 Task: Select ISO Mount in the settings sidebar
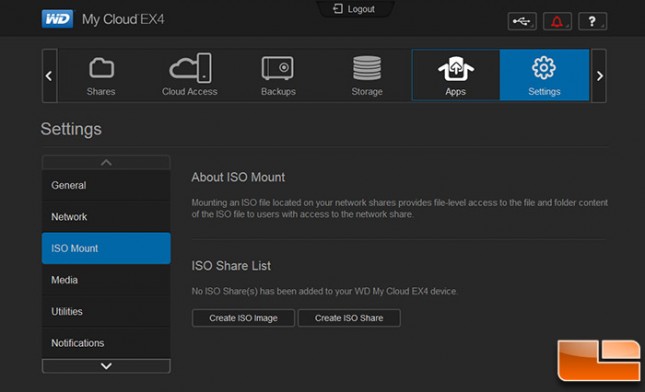(x=106, y=248)
